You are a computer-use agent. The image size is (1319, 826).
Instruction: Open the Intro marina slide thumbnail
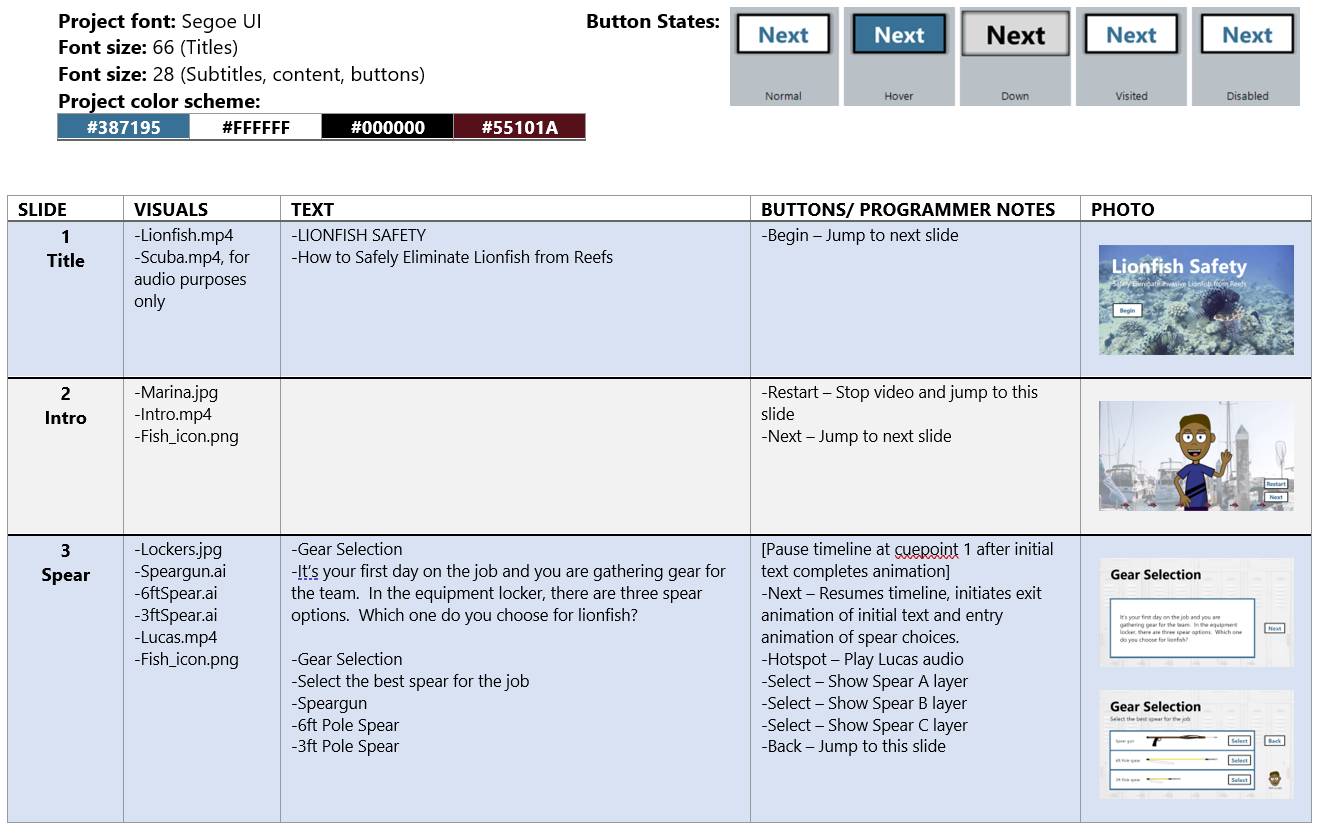tap(1196, 456)
